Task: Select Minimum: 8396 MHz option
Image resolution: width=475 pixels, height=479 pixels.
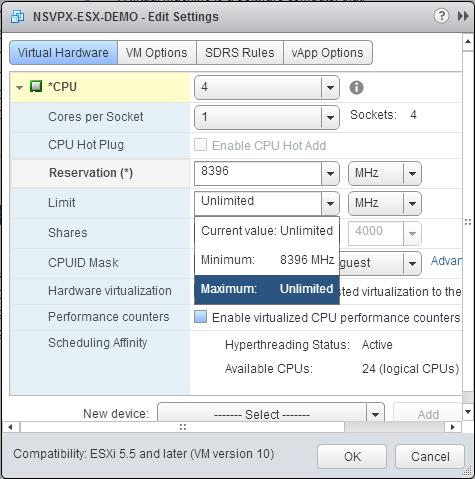Action: point(267,260)
